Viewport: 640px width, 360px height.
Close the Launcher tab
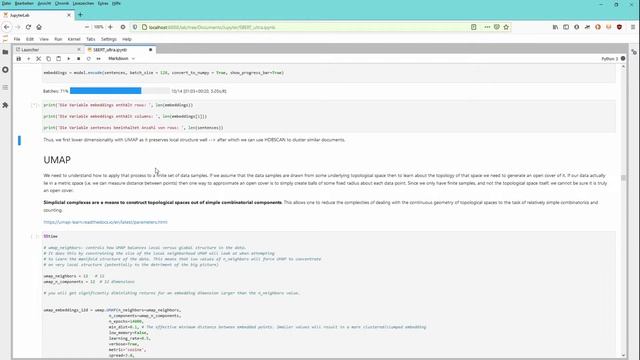[x=79, y=50]
